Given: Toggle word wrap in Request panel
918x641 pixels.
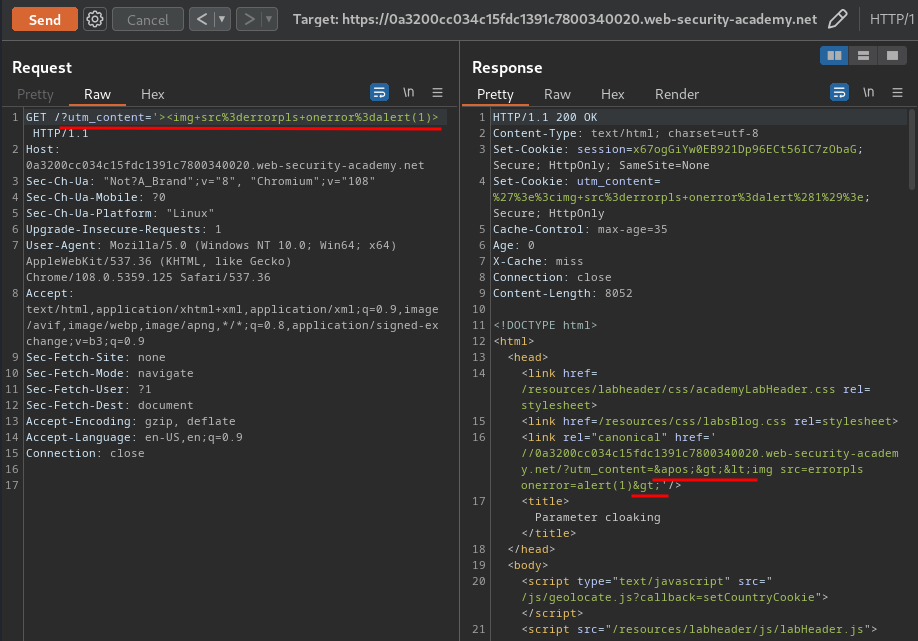Looking at the screenshot, I should coord(379,92).
